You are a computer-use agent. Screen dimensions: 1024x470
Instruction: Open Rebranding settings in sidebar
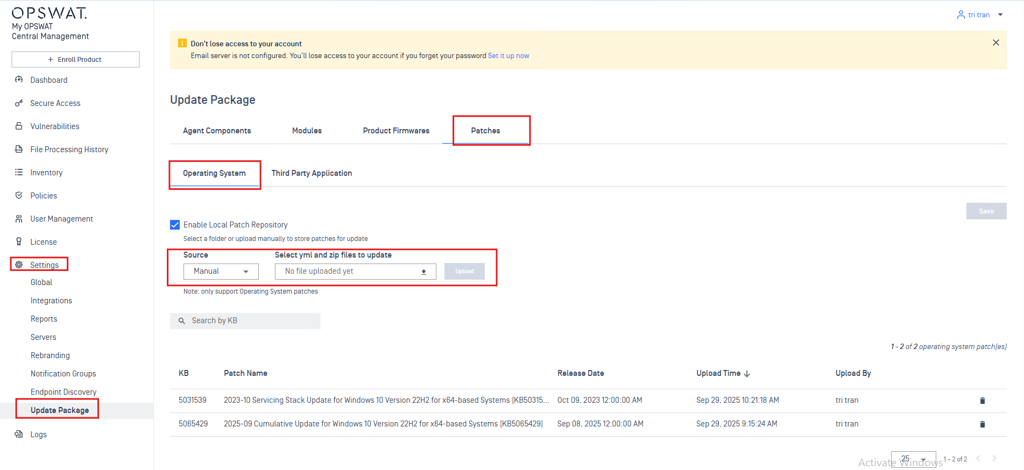(50, 356)
